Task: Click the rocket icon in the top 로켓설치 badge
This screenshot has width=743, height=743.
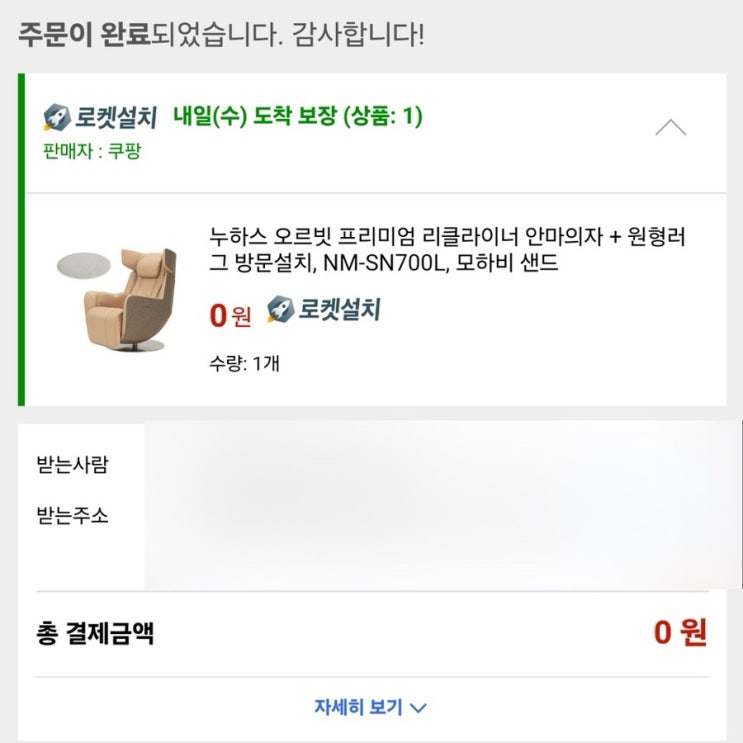Action: (55, 118)
